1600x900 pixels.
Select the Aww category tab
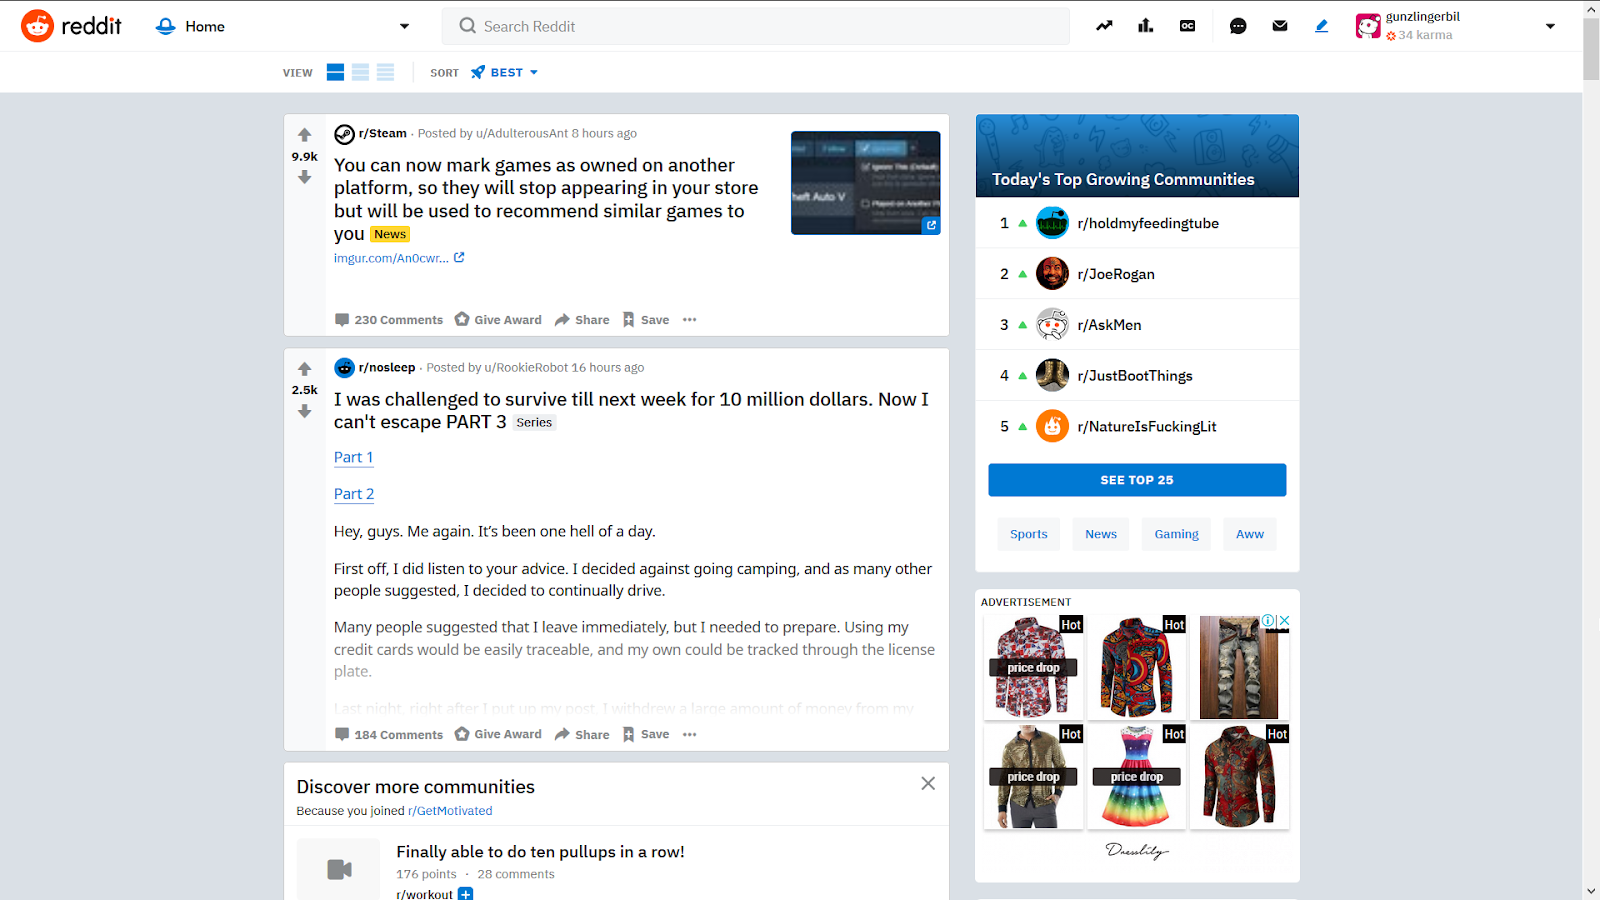(x=1250, y=534)
